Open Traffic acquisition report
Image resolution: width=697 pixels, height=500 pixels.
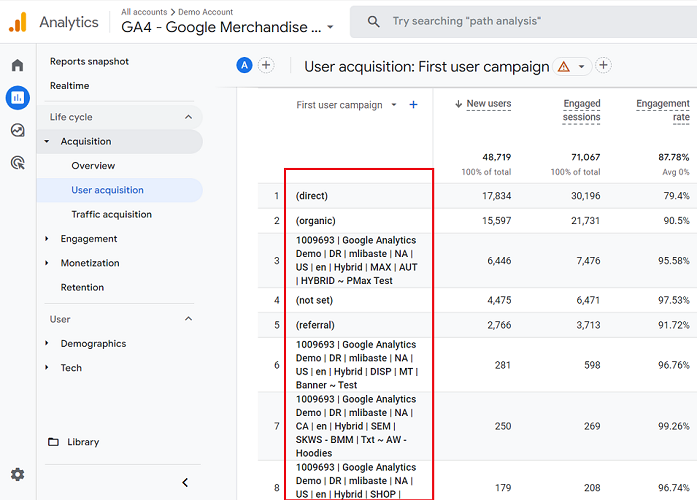point(111,214)
